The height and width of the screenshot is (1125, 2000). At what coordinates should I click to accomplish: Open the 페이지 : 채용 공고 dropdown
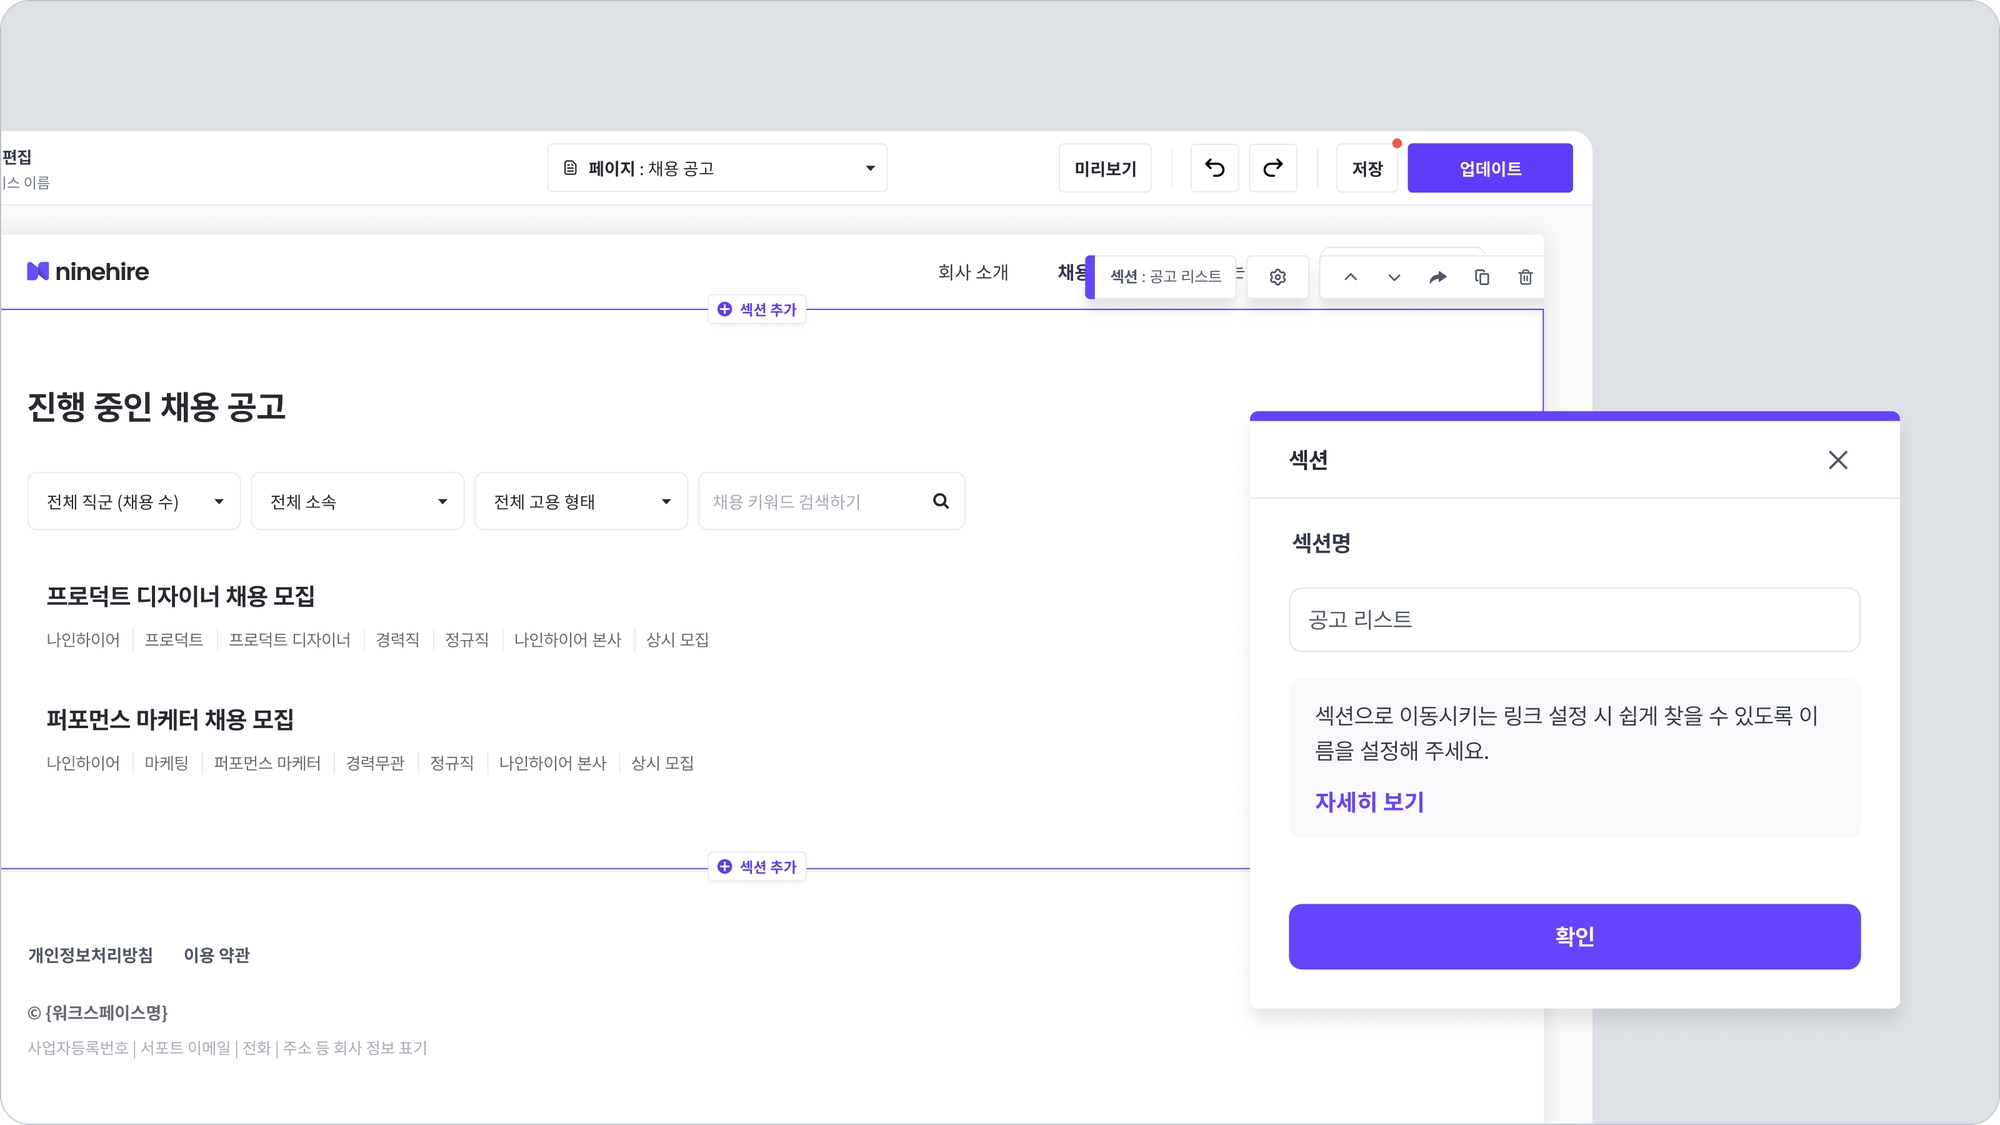(717, 168)
